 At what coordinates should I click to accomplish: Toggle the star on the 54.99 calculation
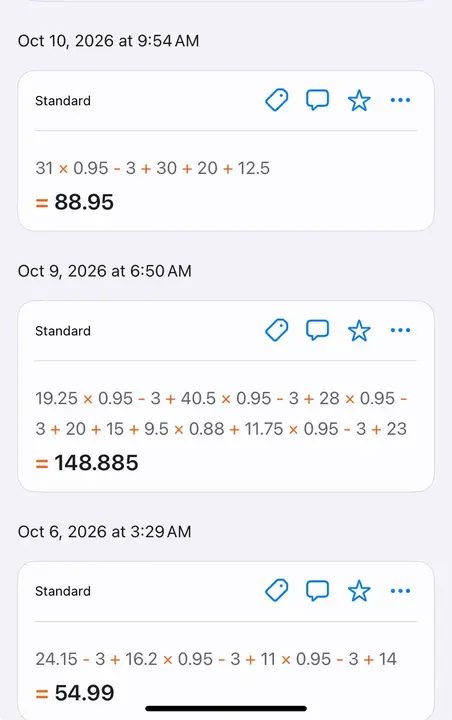tap(359, 591)
